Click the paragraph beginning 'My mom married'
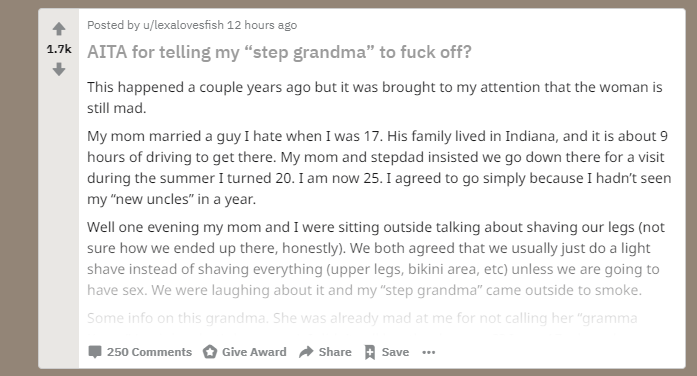 click(x=379, y=167)
